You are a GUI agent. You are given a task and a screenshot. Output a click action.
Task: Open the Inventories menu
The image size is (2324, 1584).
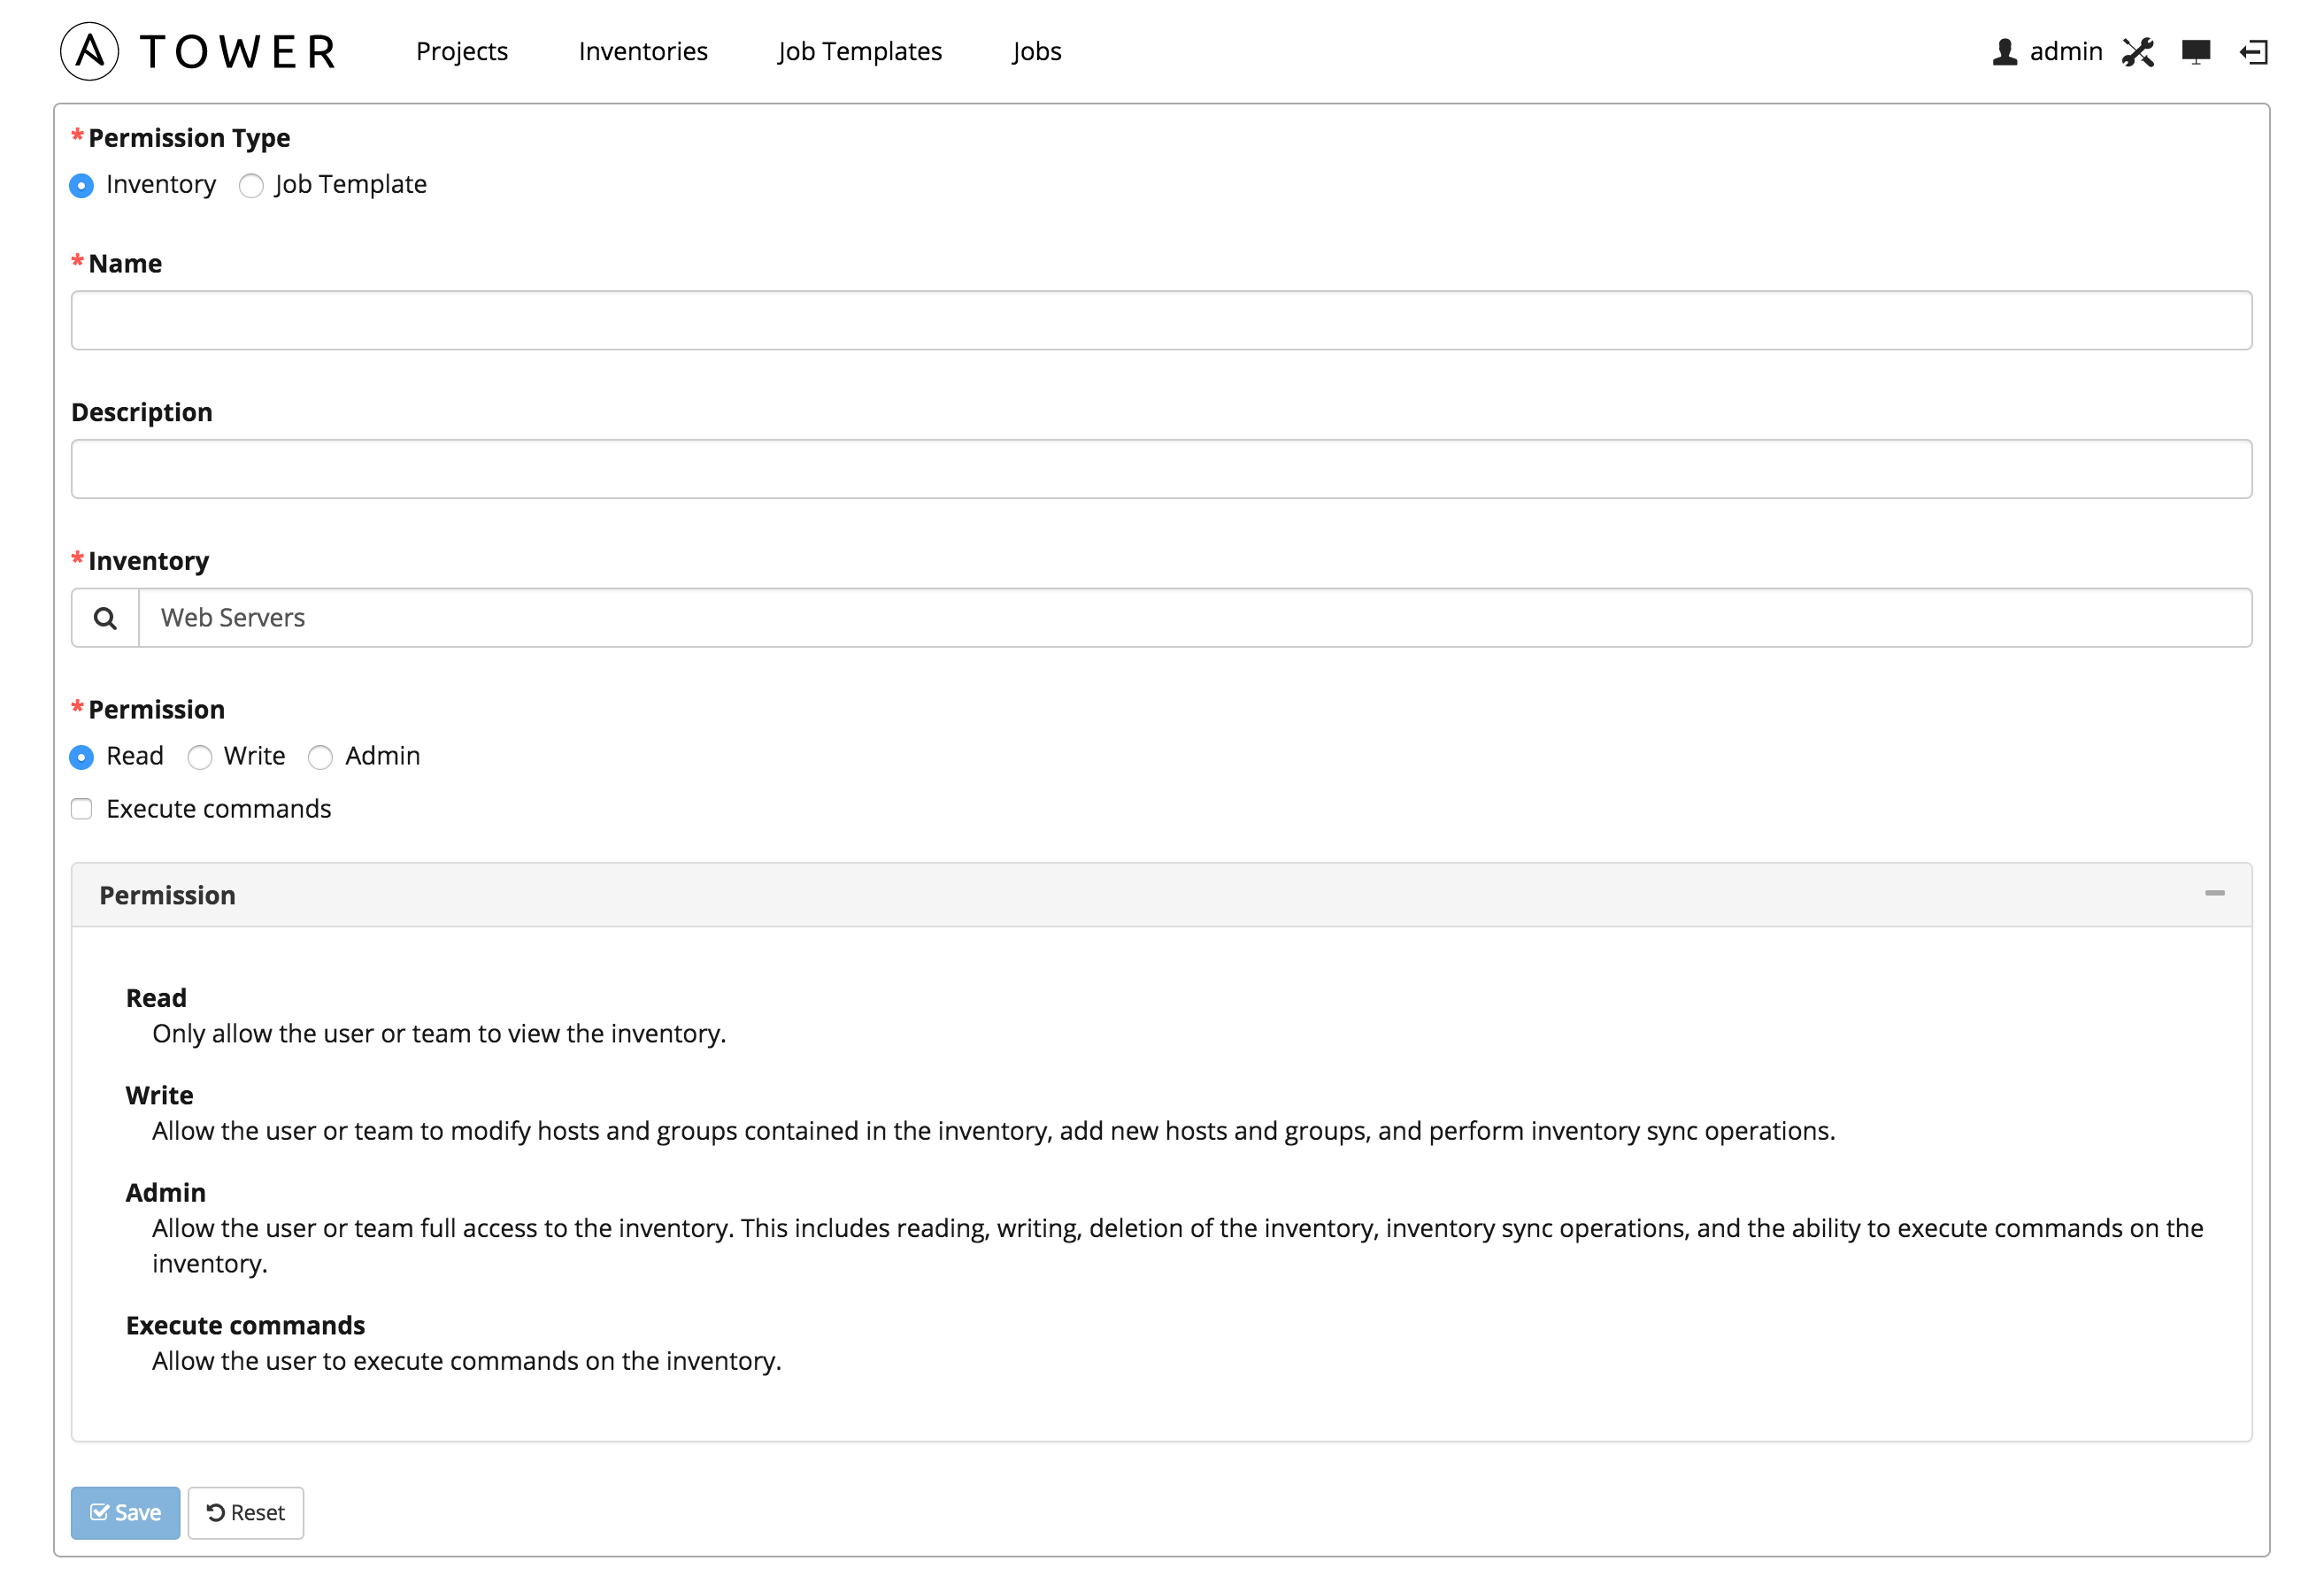[x=643, y=51]
